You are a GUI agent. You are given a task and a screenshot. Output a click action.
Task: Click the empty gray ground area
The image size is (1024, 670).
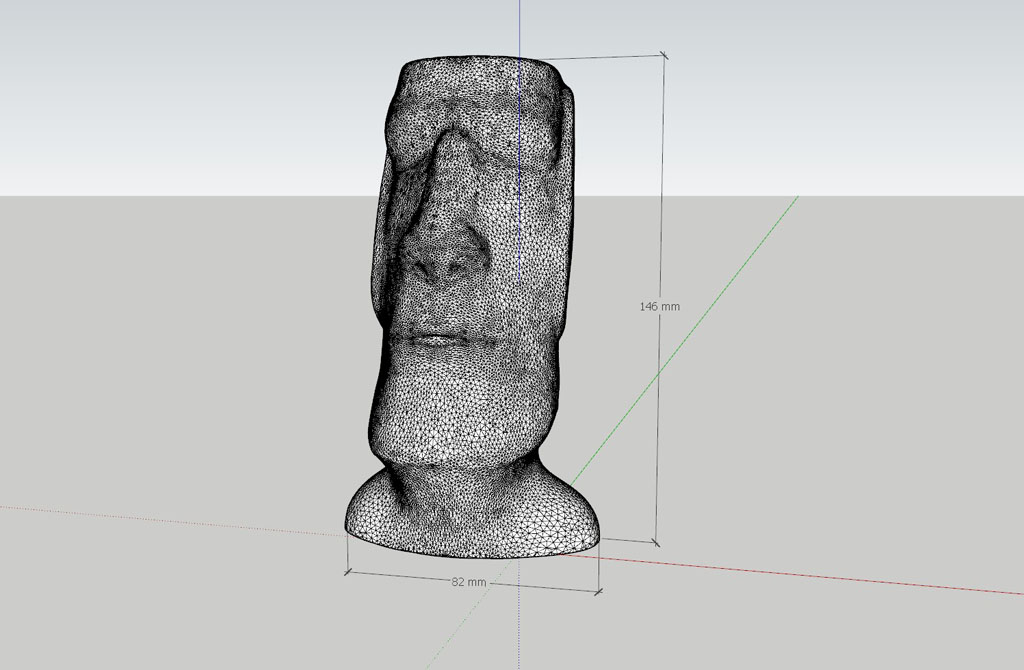pos(180,350)
